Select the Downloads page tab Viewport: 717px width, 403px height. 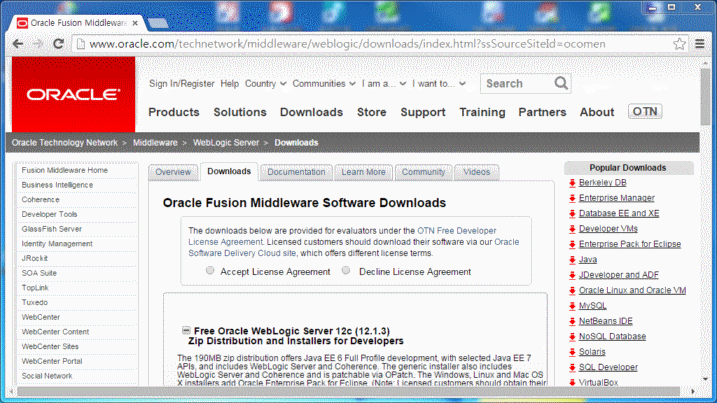point(229,172)
